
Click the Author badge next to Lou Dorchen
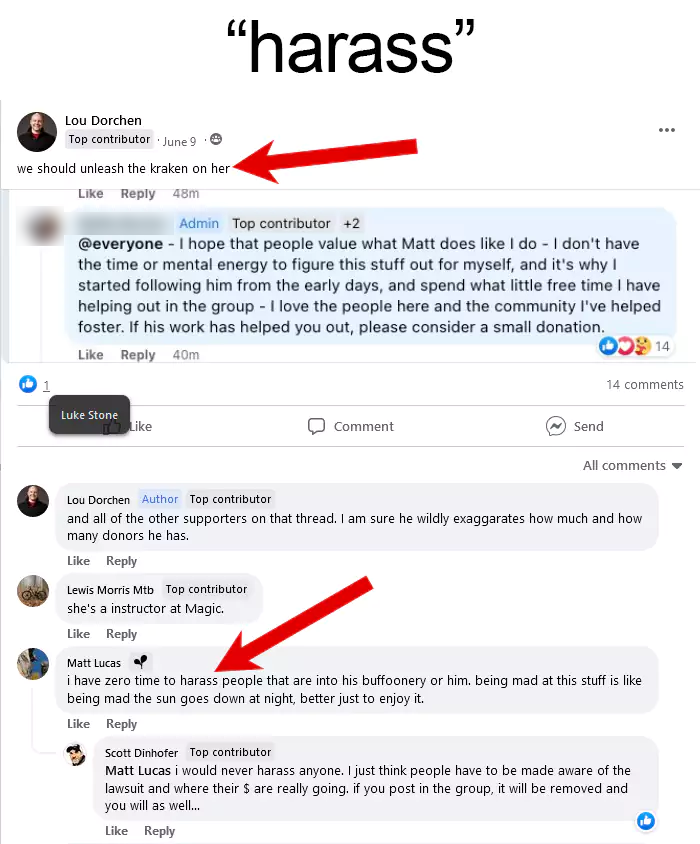tap(159, 499)
